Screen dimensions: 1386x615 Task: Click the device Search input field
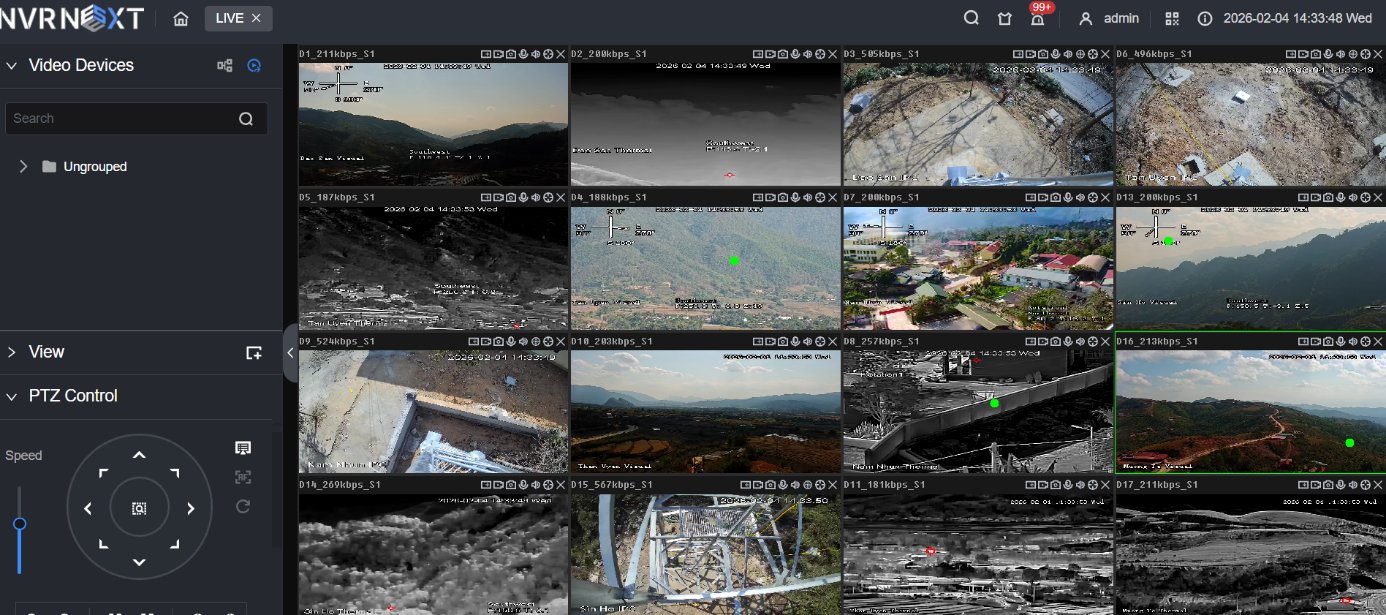point(120,118)
